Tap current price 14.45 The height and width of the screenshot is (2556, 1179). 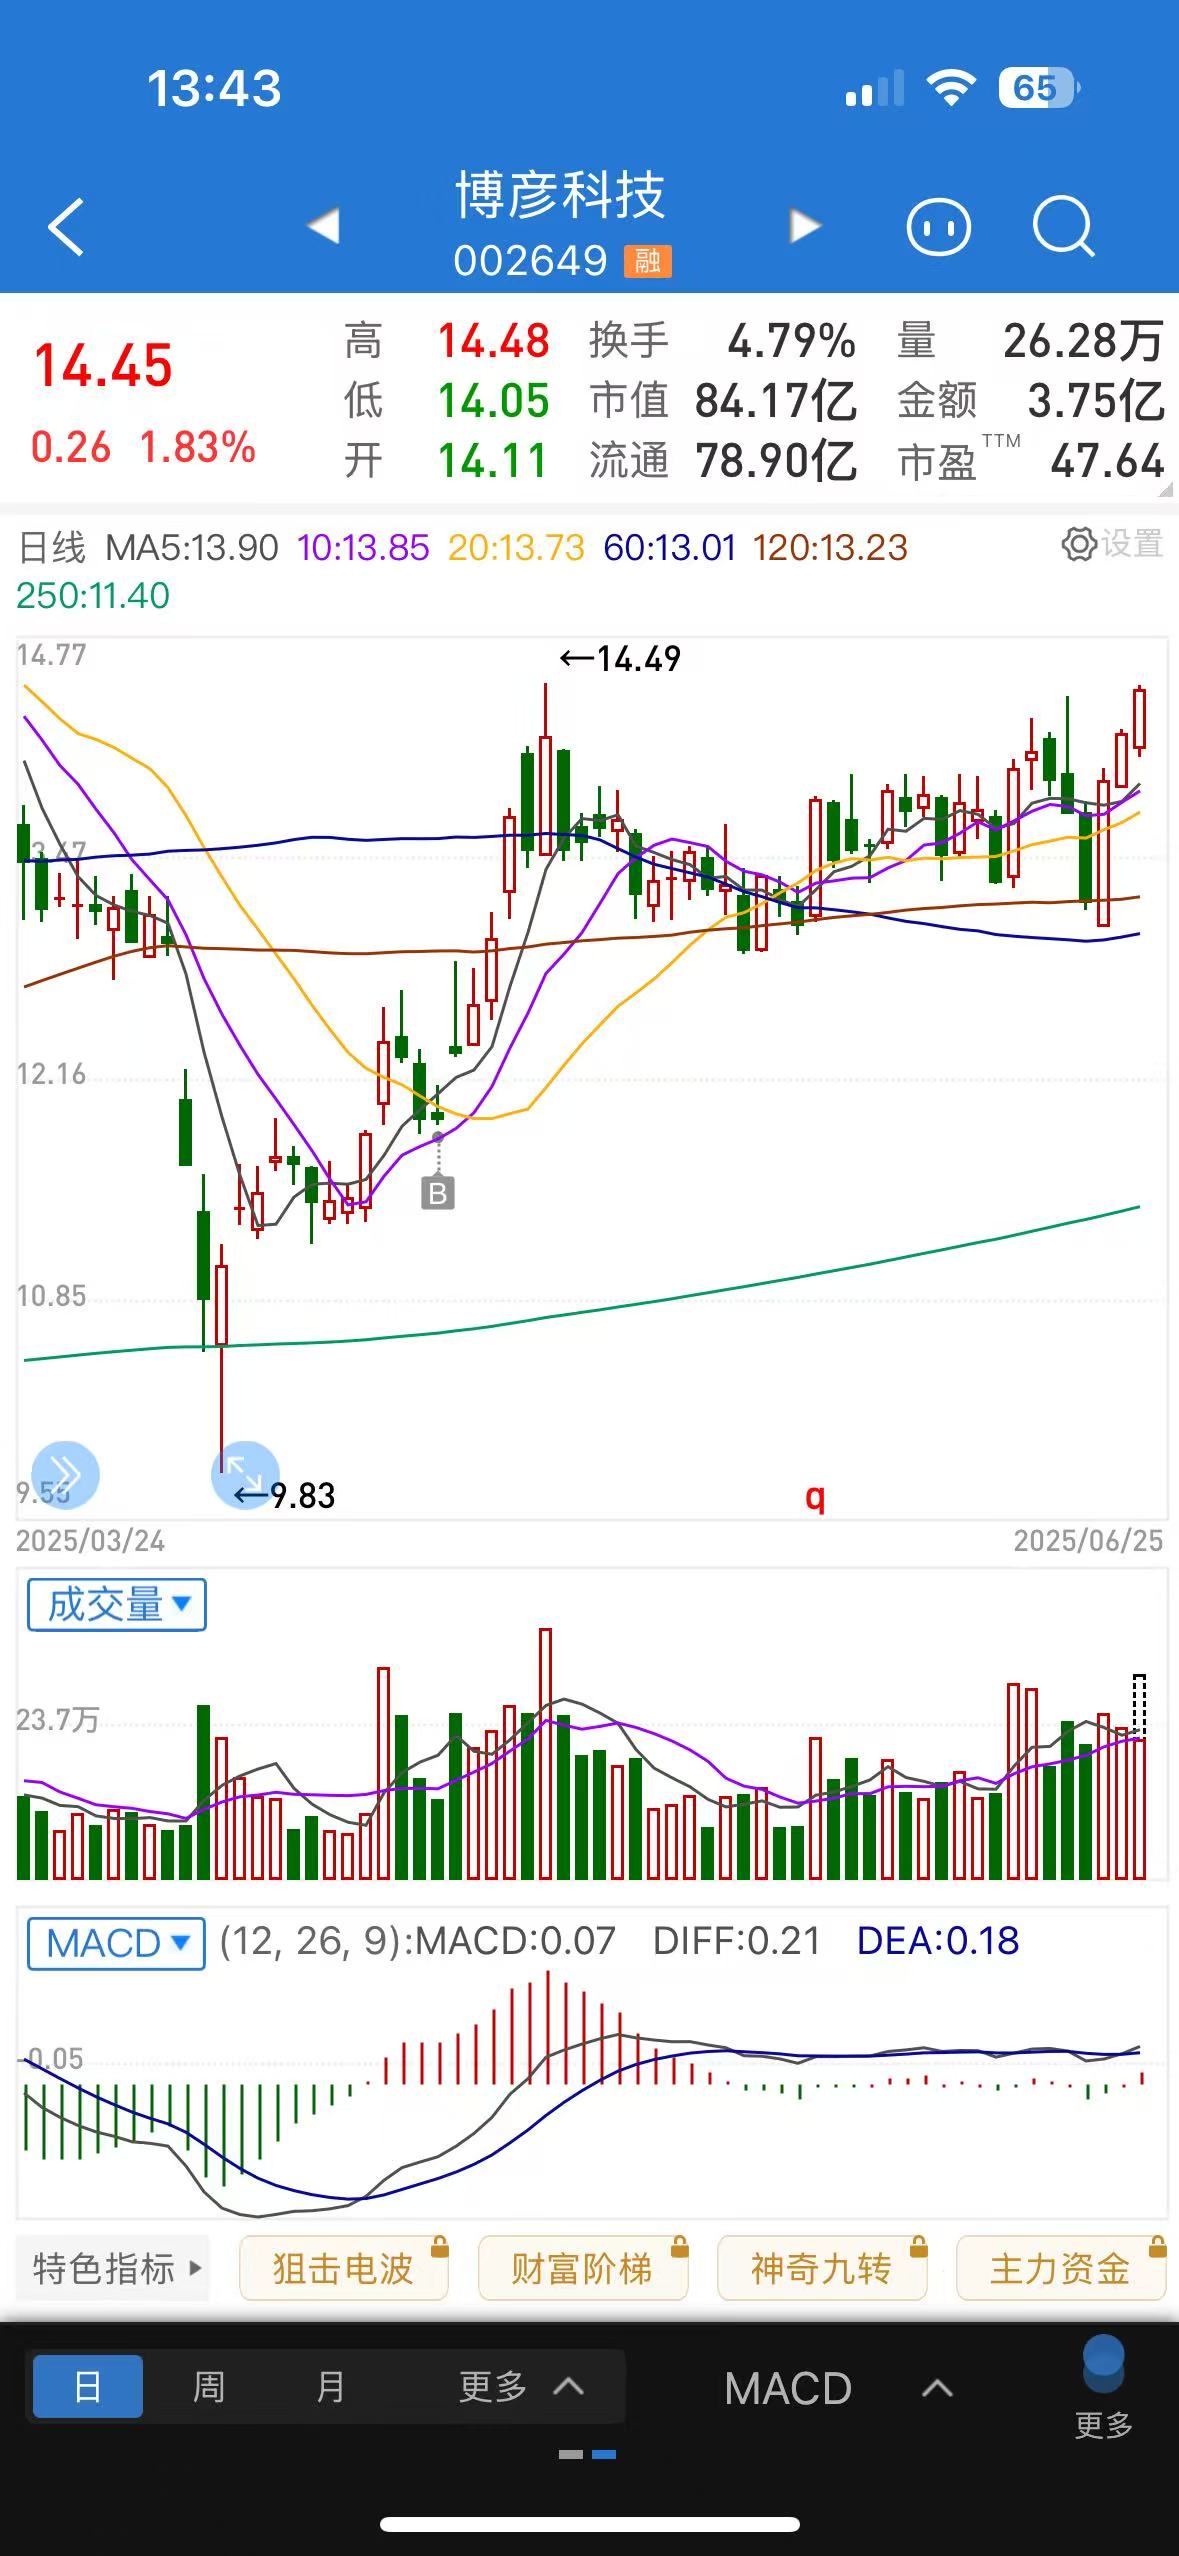[103, 366]
